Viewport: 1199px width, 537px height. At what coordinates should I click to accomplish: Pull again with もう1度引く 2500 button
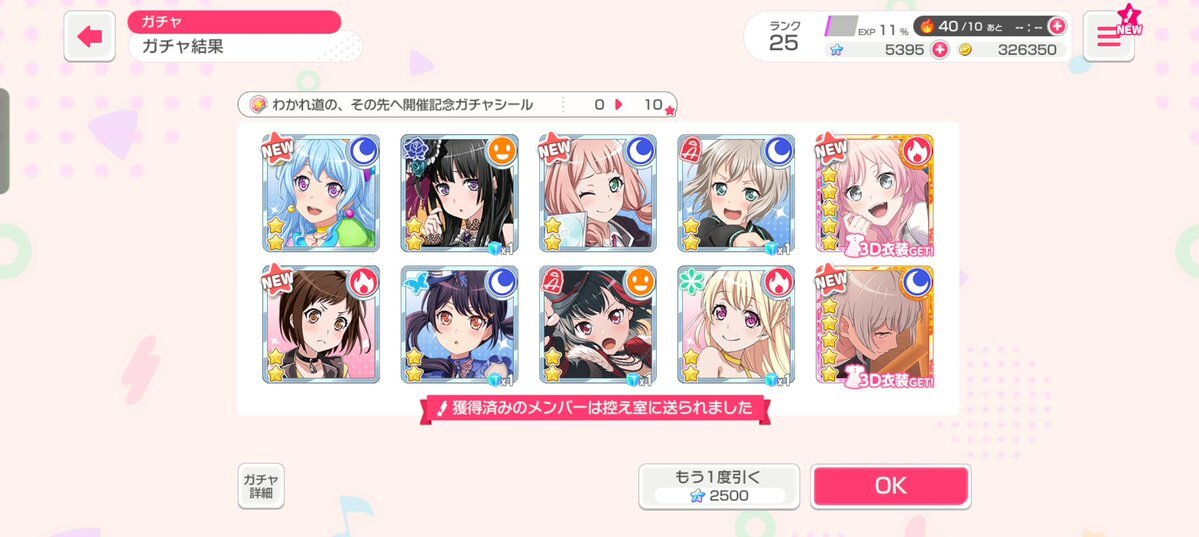point(719,487)
